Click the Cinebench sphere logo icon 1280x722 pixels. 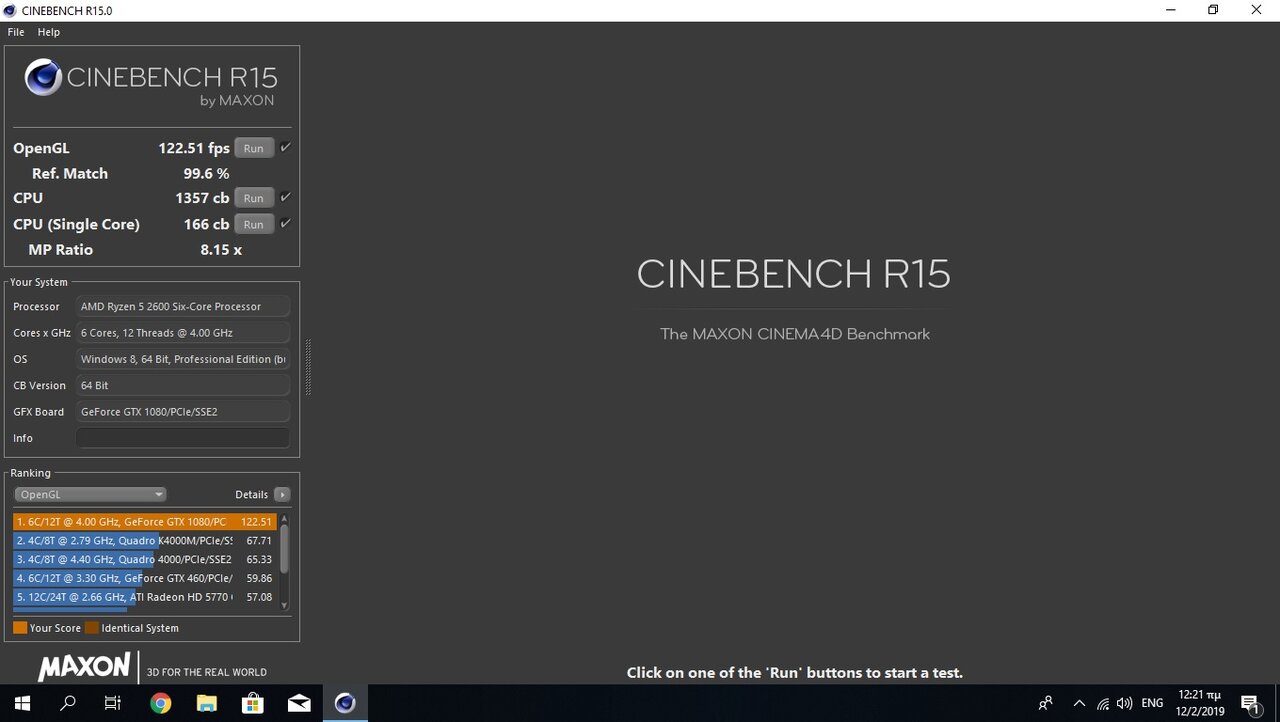[x=43, y=78]
